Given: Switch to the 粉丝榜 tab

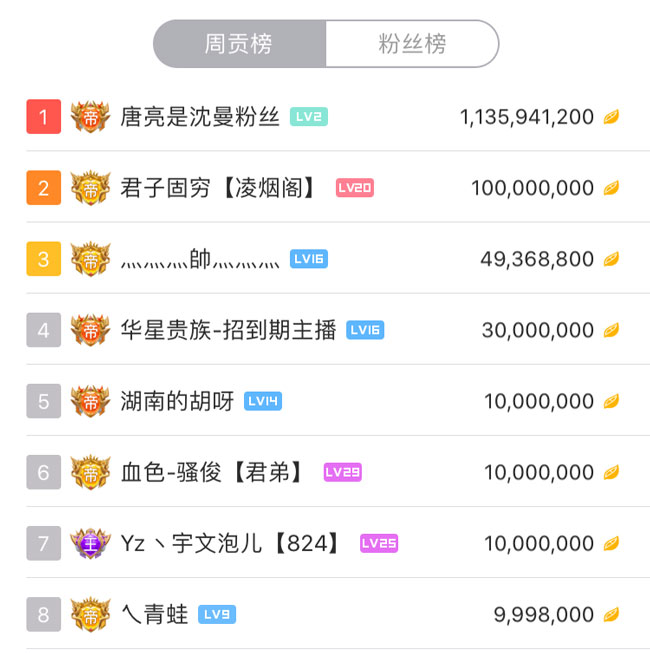Looking at the screenshot, I should [x=411, y=44].
